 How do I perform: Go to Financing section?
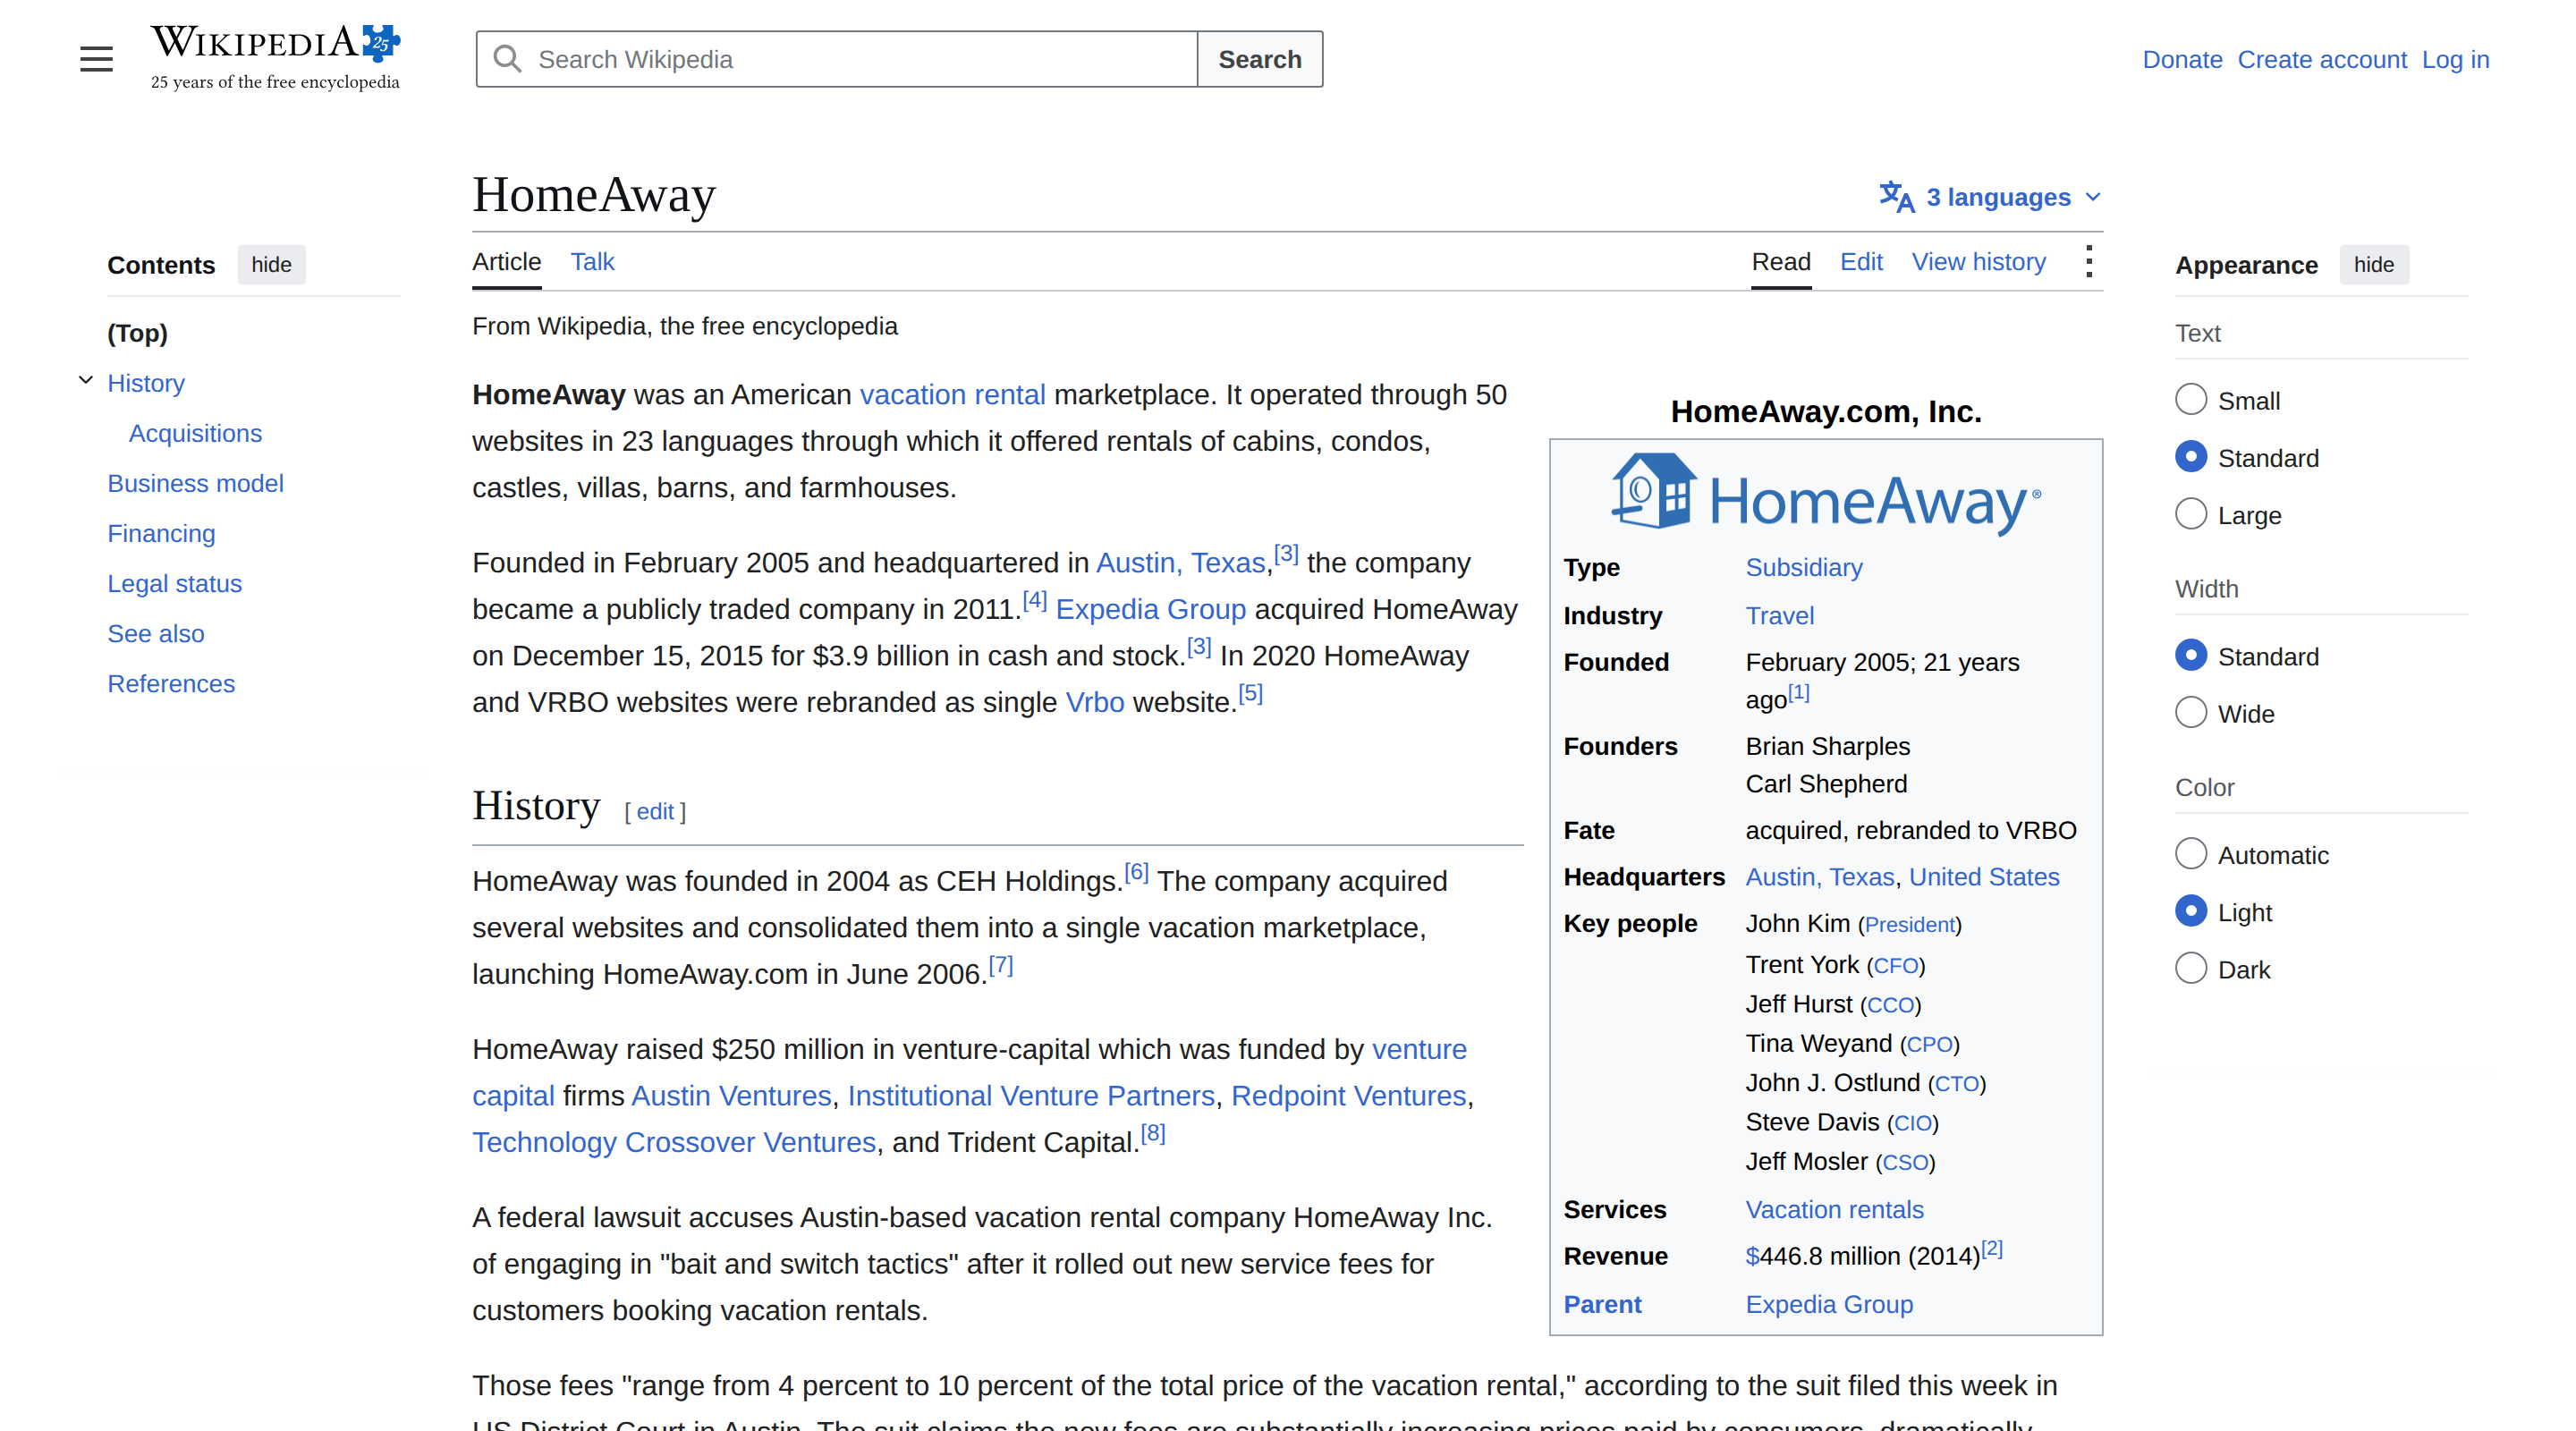pyautogui.click(x=161, y=533)
